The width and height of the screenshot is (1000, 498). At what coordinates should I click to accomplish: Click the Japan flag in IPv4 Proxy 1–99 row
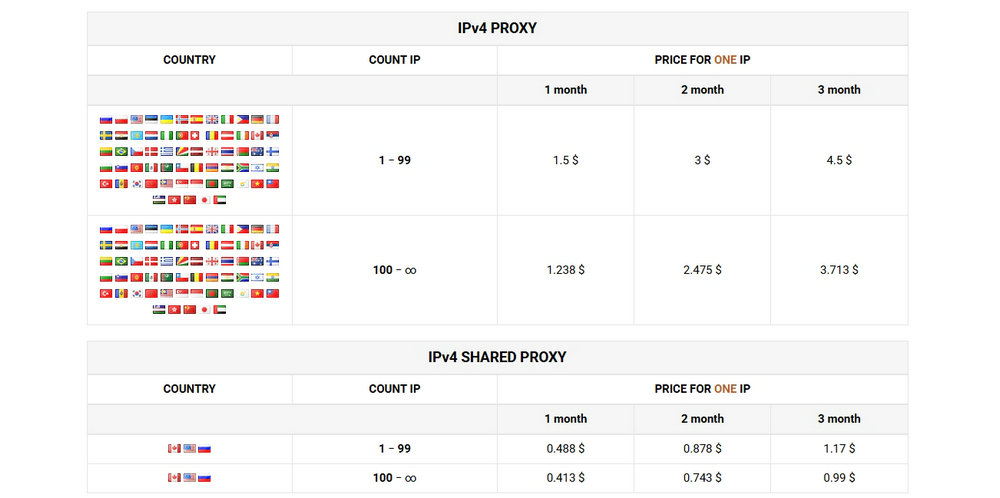(205, 200)
